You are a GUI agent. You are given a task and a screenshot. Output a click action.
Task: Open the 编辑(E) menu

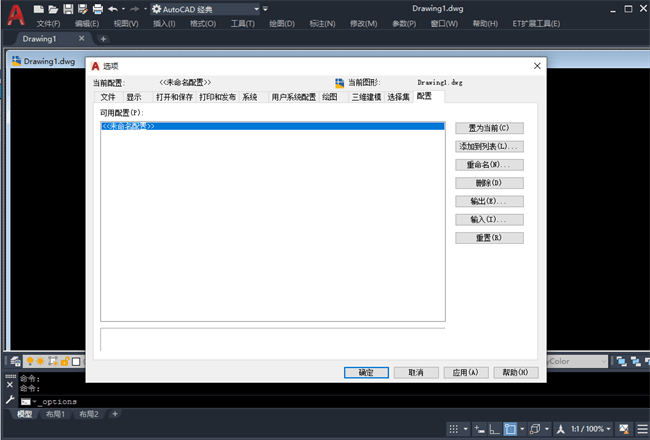click(x=87, y=24)
